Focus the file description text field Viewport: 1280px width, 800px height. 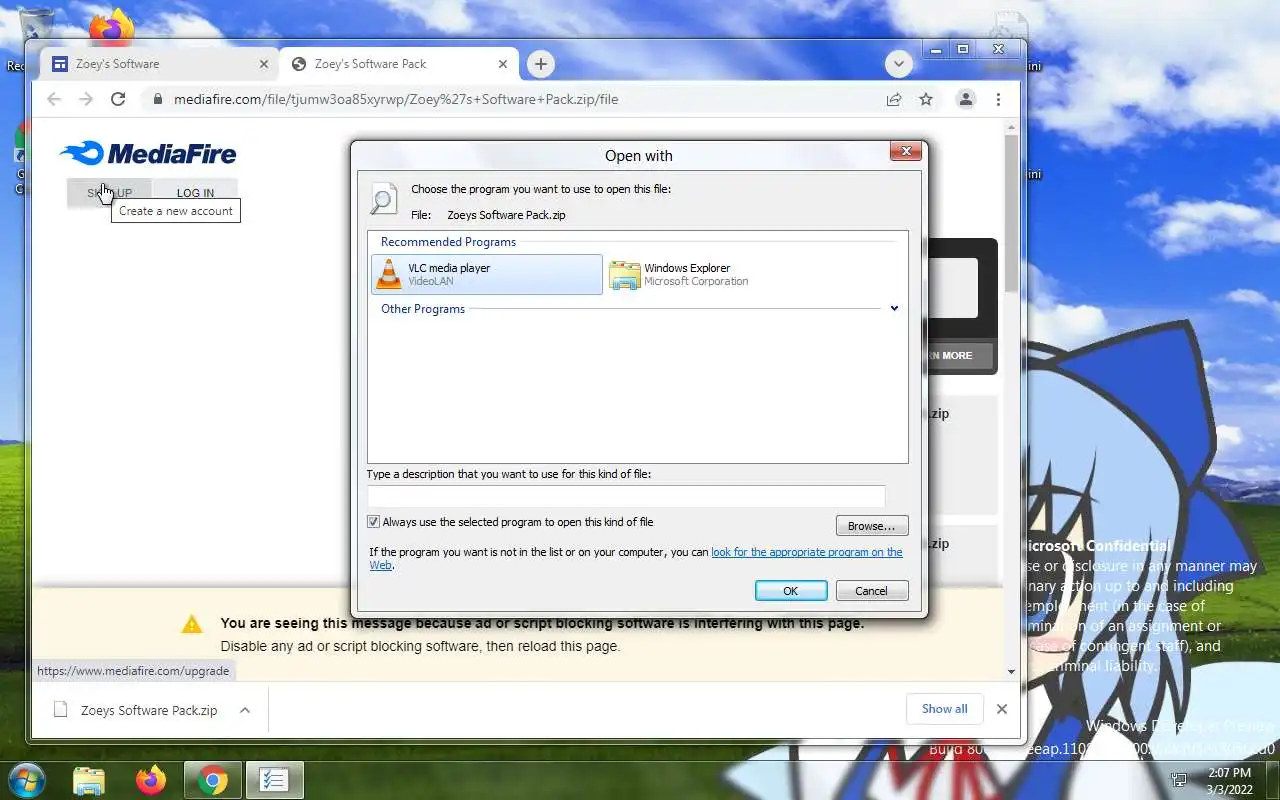tap(625, 496)
